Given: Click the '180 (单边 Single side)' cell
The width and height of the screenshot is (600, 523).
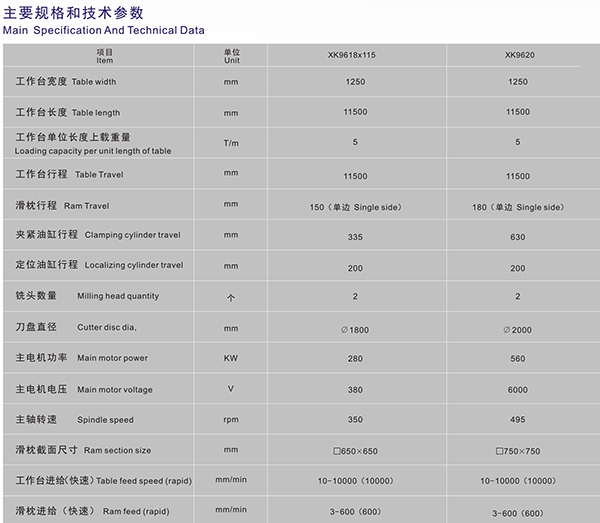Looking at the screenshot, I should tap(518, 207).
